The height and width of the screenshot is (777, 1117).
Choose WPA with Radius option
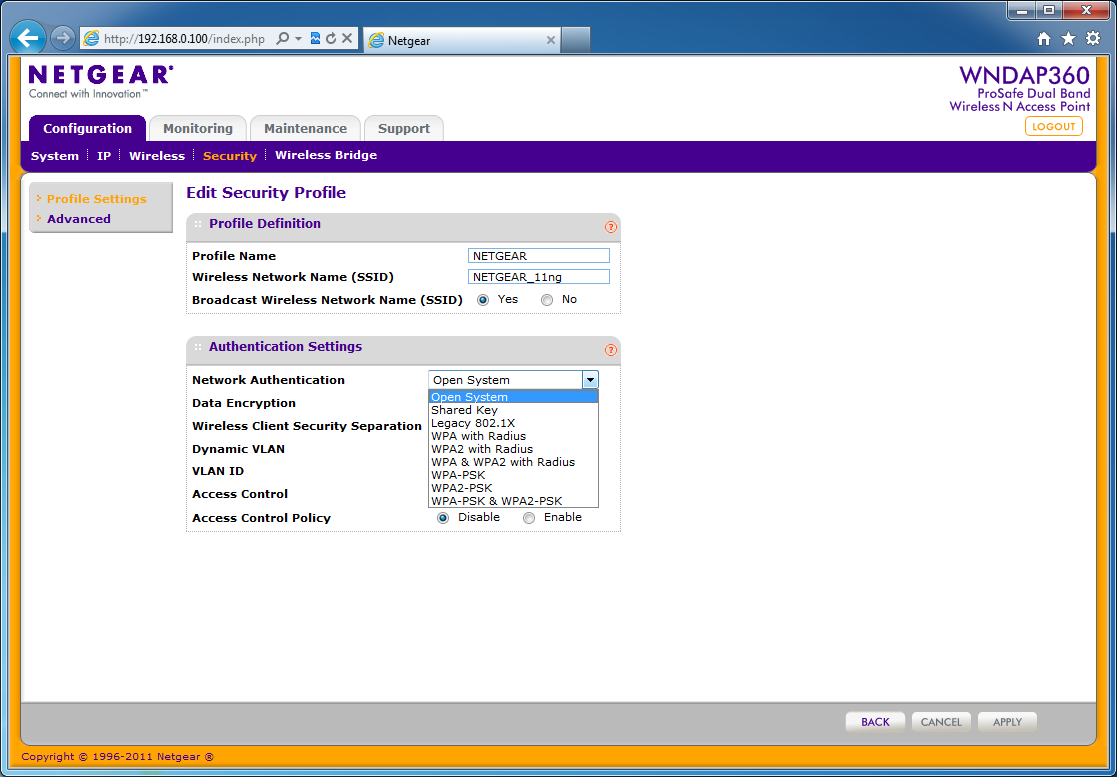(513, 436)
